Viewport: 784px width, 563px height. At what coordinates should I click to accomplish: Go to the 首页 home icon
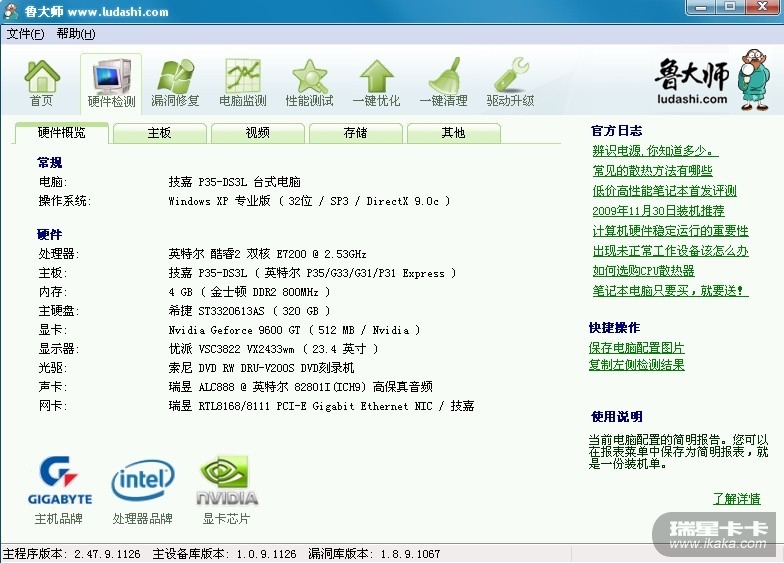pos(42,84)
